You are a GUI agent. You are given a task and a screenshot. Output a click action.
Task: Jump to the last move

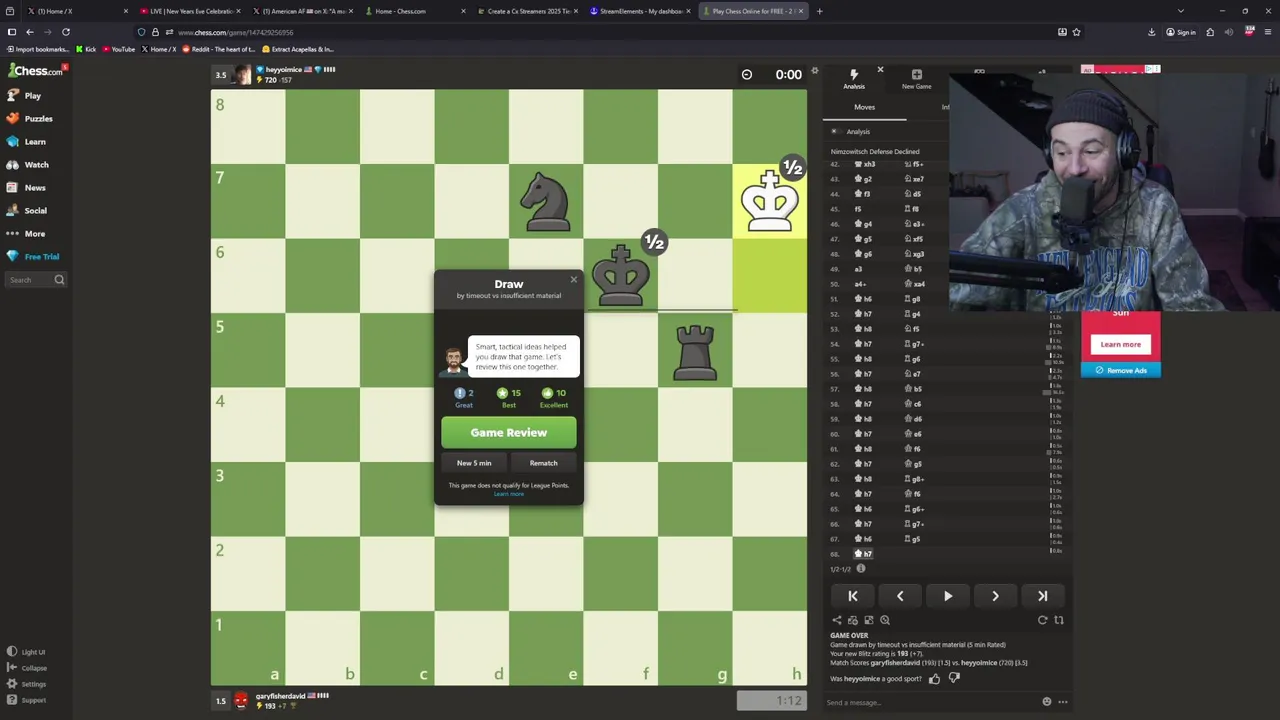click(1042, 596)
